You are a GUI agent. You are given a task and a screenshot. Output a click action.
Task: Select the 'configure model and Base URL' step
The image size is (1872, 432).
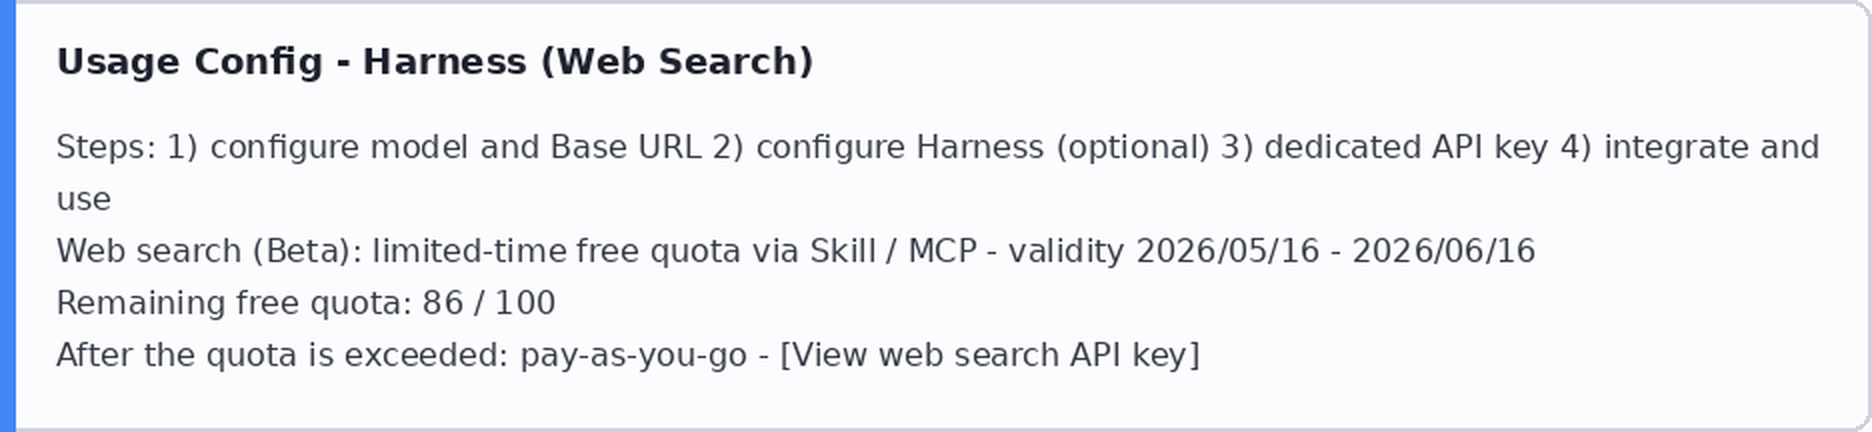pos(456,147)
